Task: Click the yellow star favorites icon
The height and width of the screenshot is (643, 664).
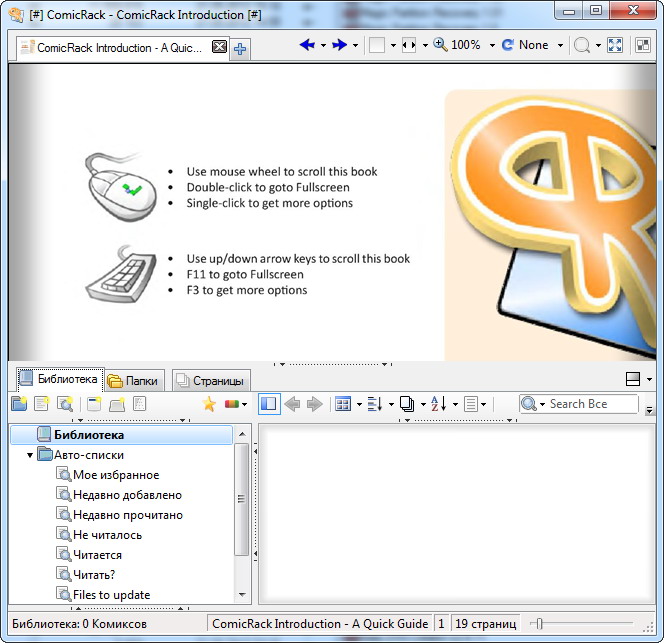Action: 209,404
